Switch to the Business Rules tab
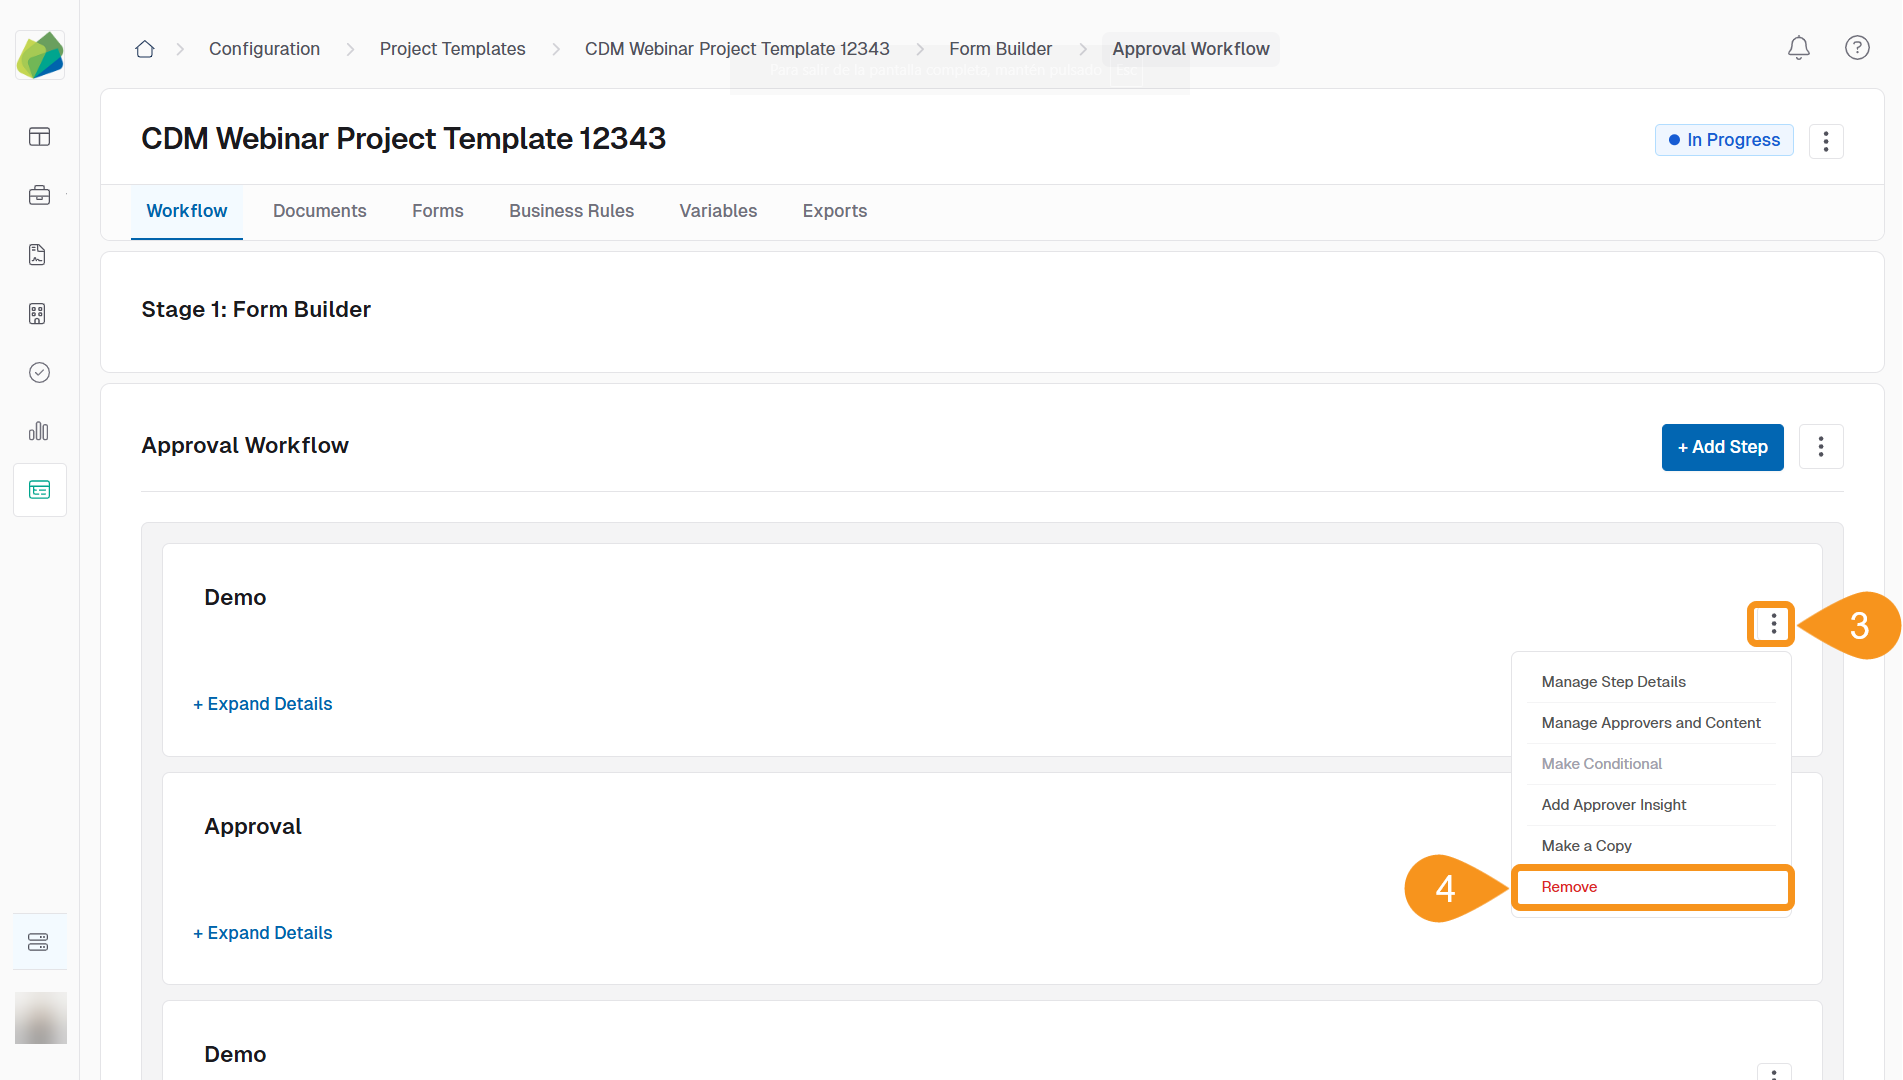The width and height of the screenshot is (1903, 1080). (571, 211)
